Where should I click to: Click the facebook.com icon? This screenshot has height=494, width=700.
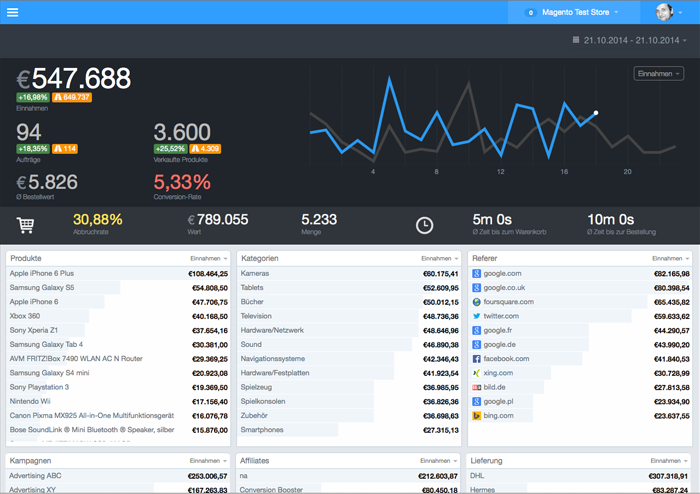click(476, 359)
